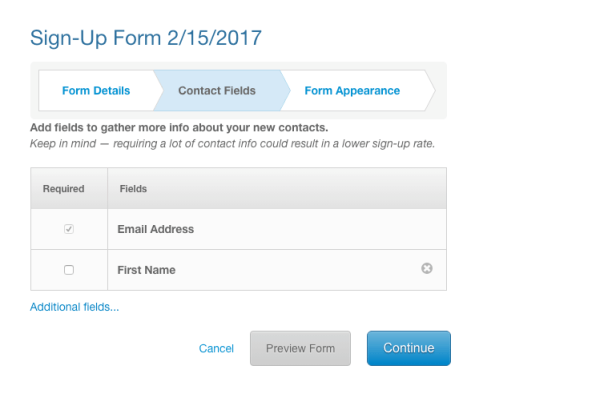Click the Required column header
Viewport: 600px width, 402px height.
(65, 188)
